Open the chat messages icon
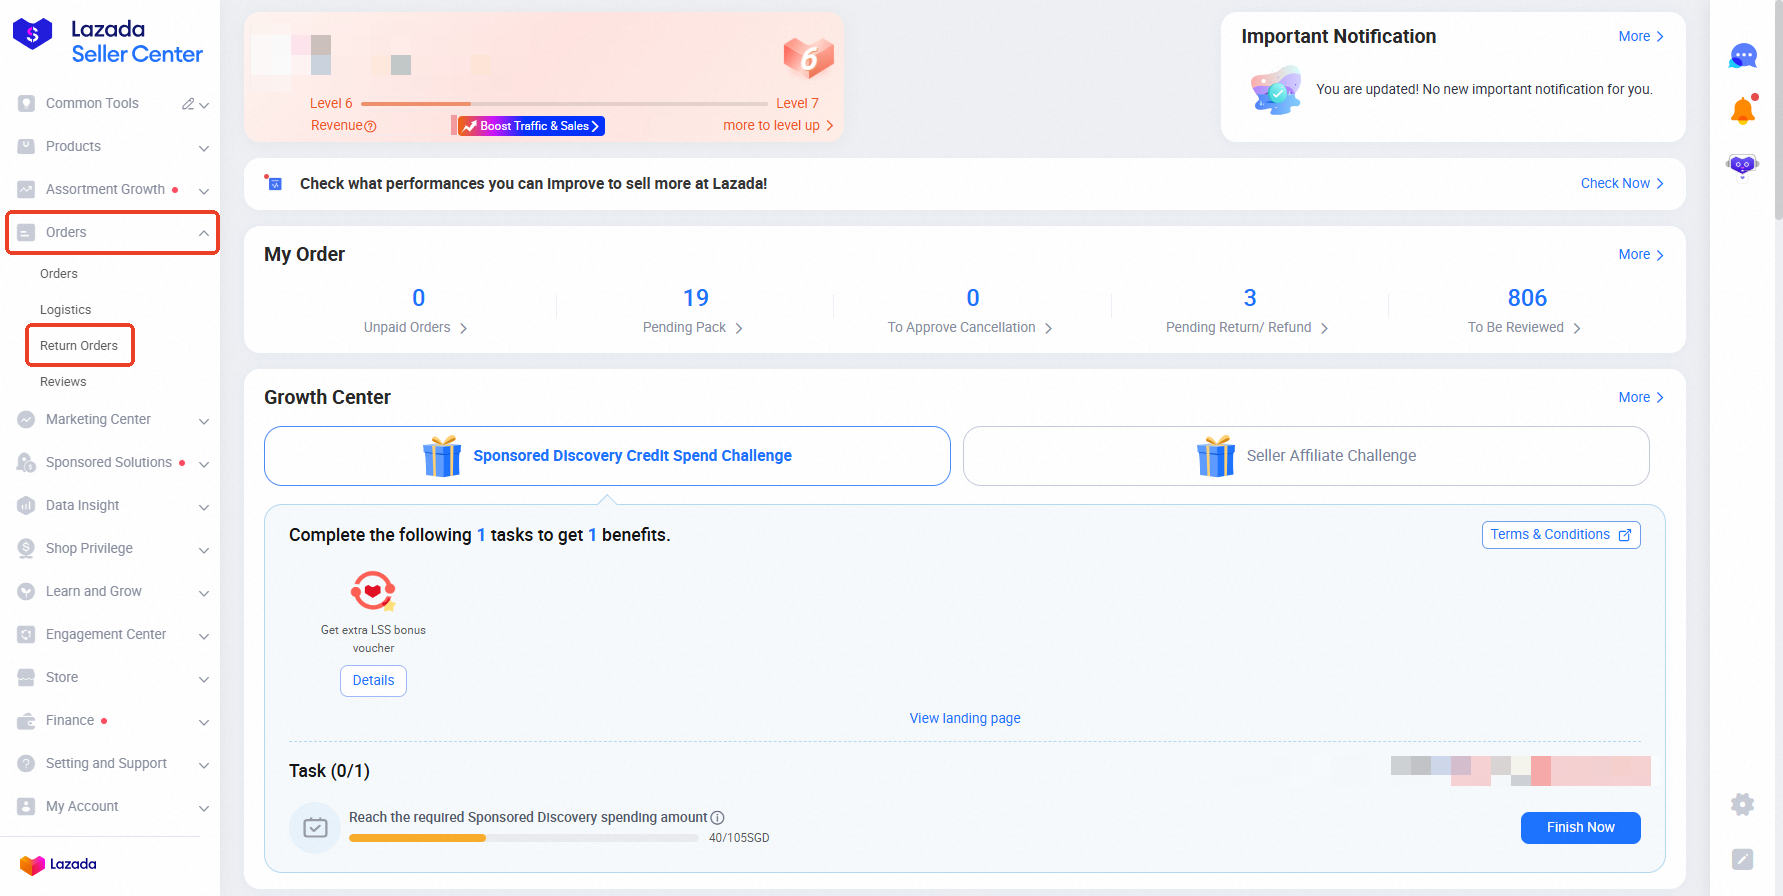1783x896 pixels. (x=1743, y=56)
